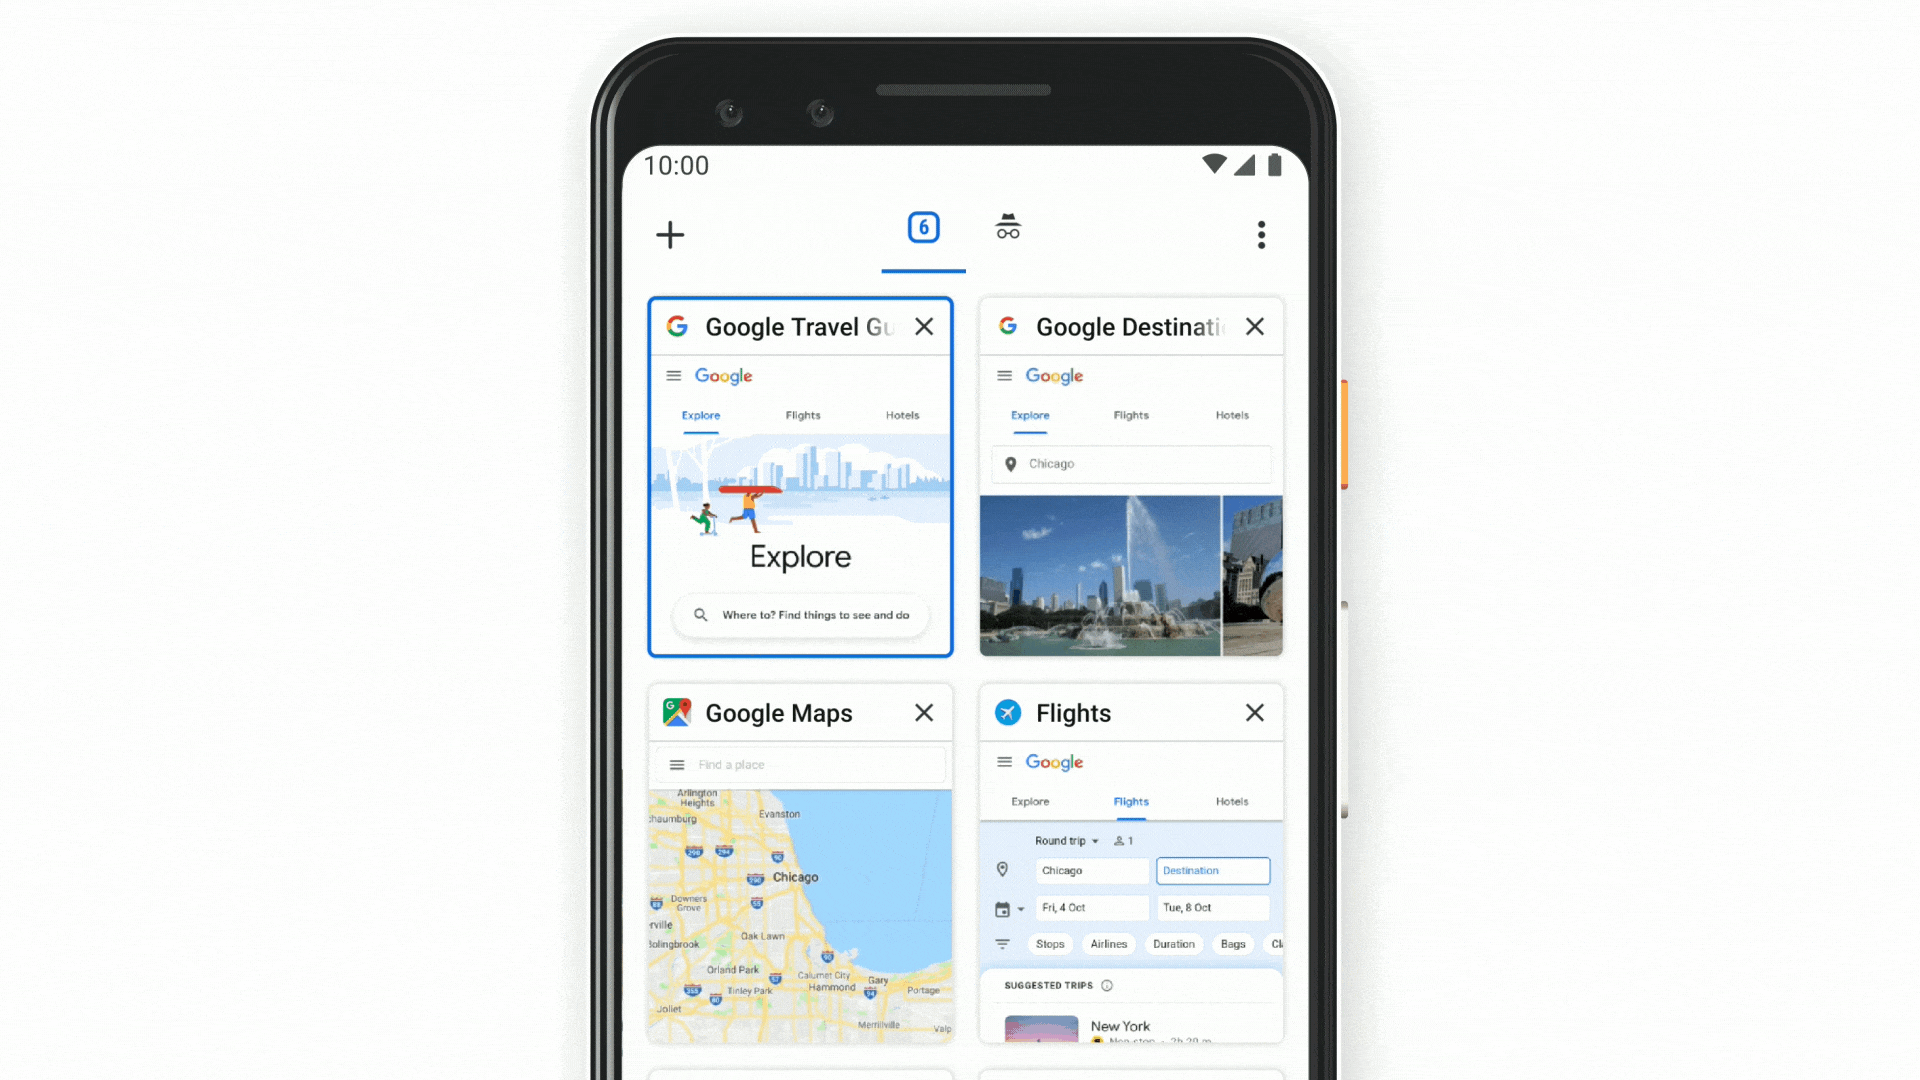Screen dimensions: 1920x1080
Task: Select the Explore tab in Google Travel
Action: [702, 415]
